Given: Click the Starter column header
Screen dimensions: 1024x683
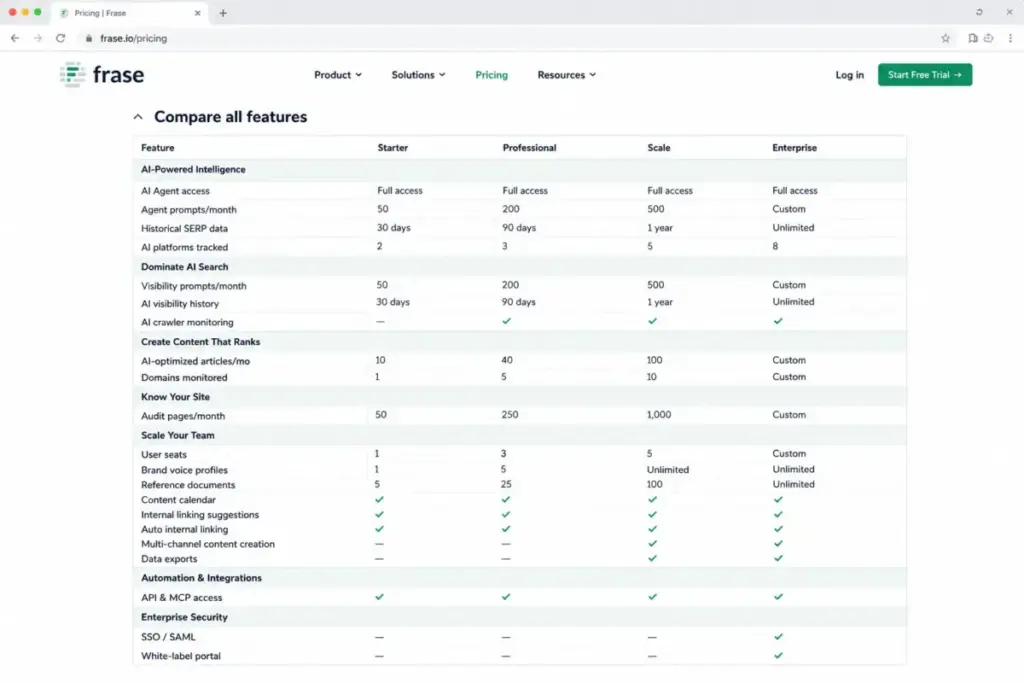Looking at the screenshot, I should (392, 148).
